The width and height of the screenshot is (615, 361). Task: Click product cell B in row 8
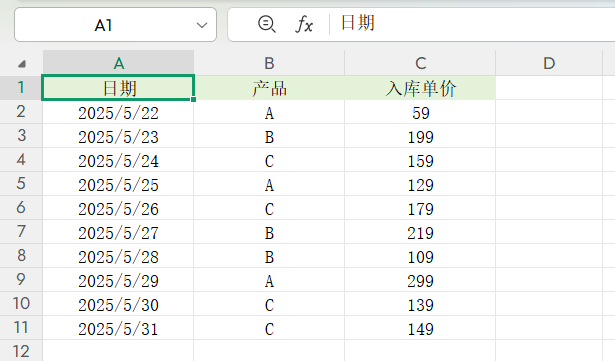pyautogui.click(x=269, y=256)
